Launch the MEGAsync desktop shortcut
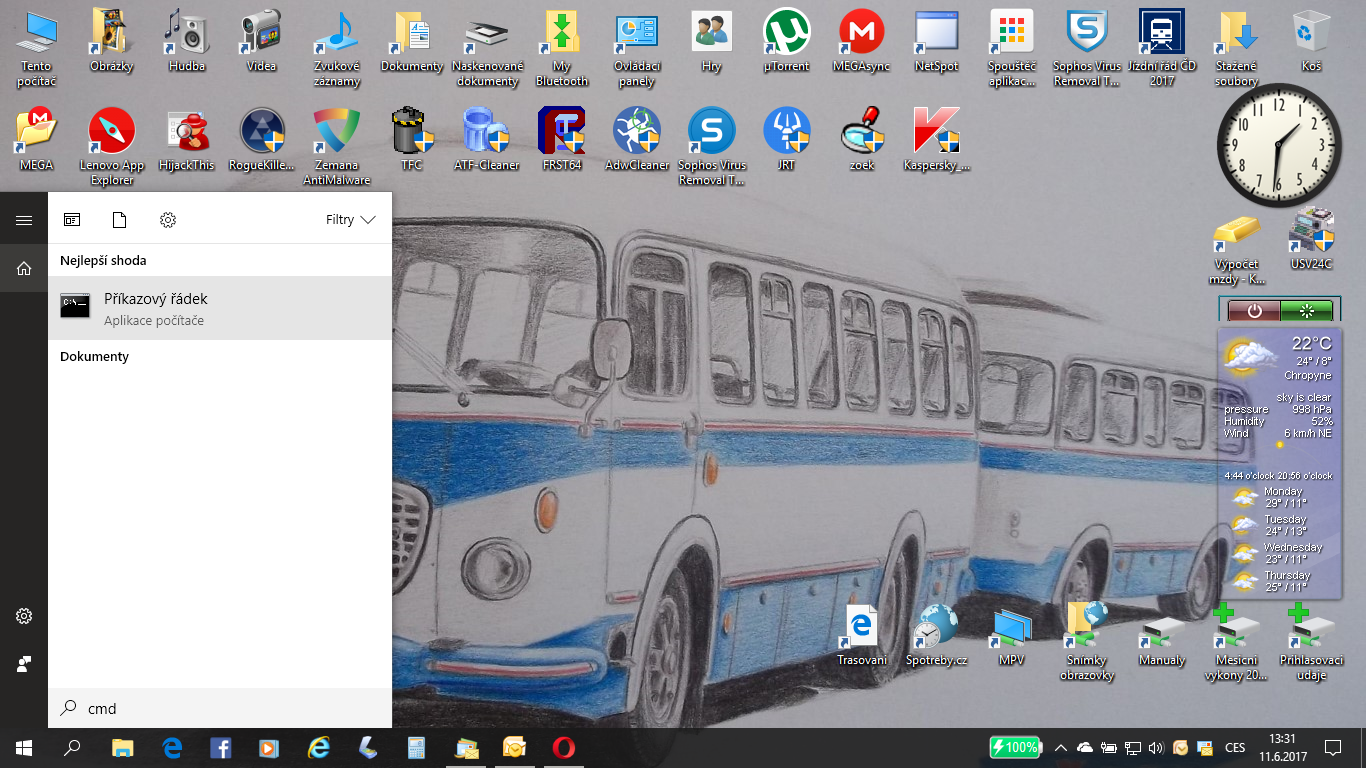1366x768 pixels. [x=861, y=40]
